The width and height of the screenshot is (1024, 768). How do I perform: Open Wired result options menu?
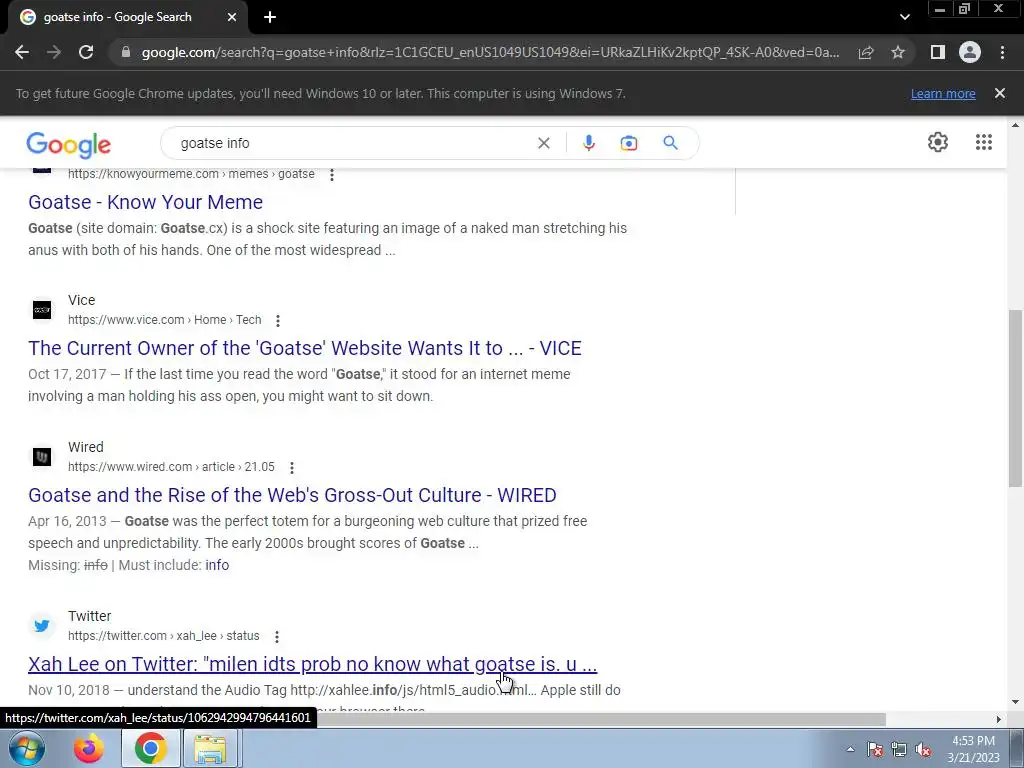pyautogui.click(x=292, y=468)
